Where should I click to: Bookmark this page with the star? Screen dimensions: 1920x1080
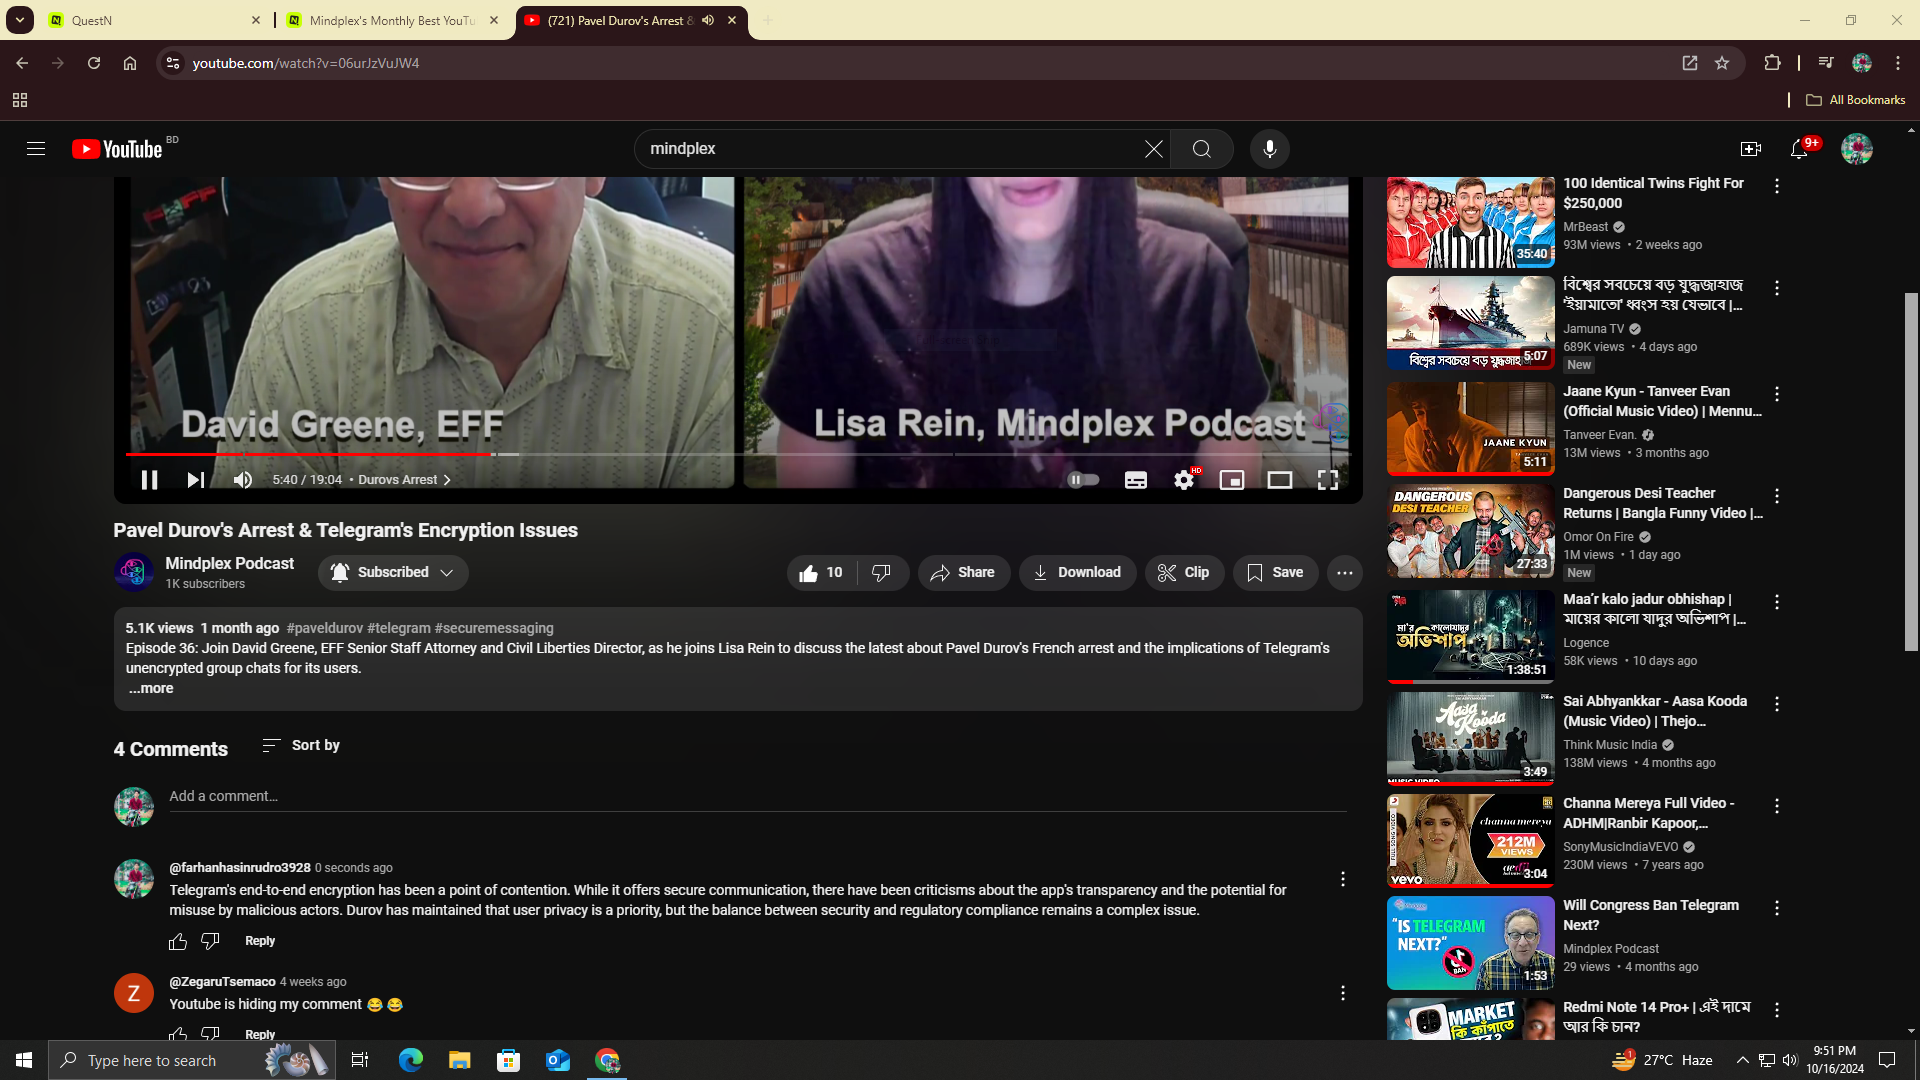(x=1722, y=63)
